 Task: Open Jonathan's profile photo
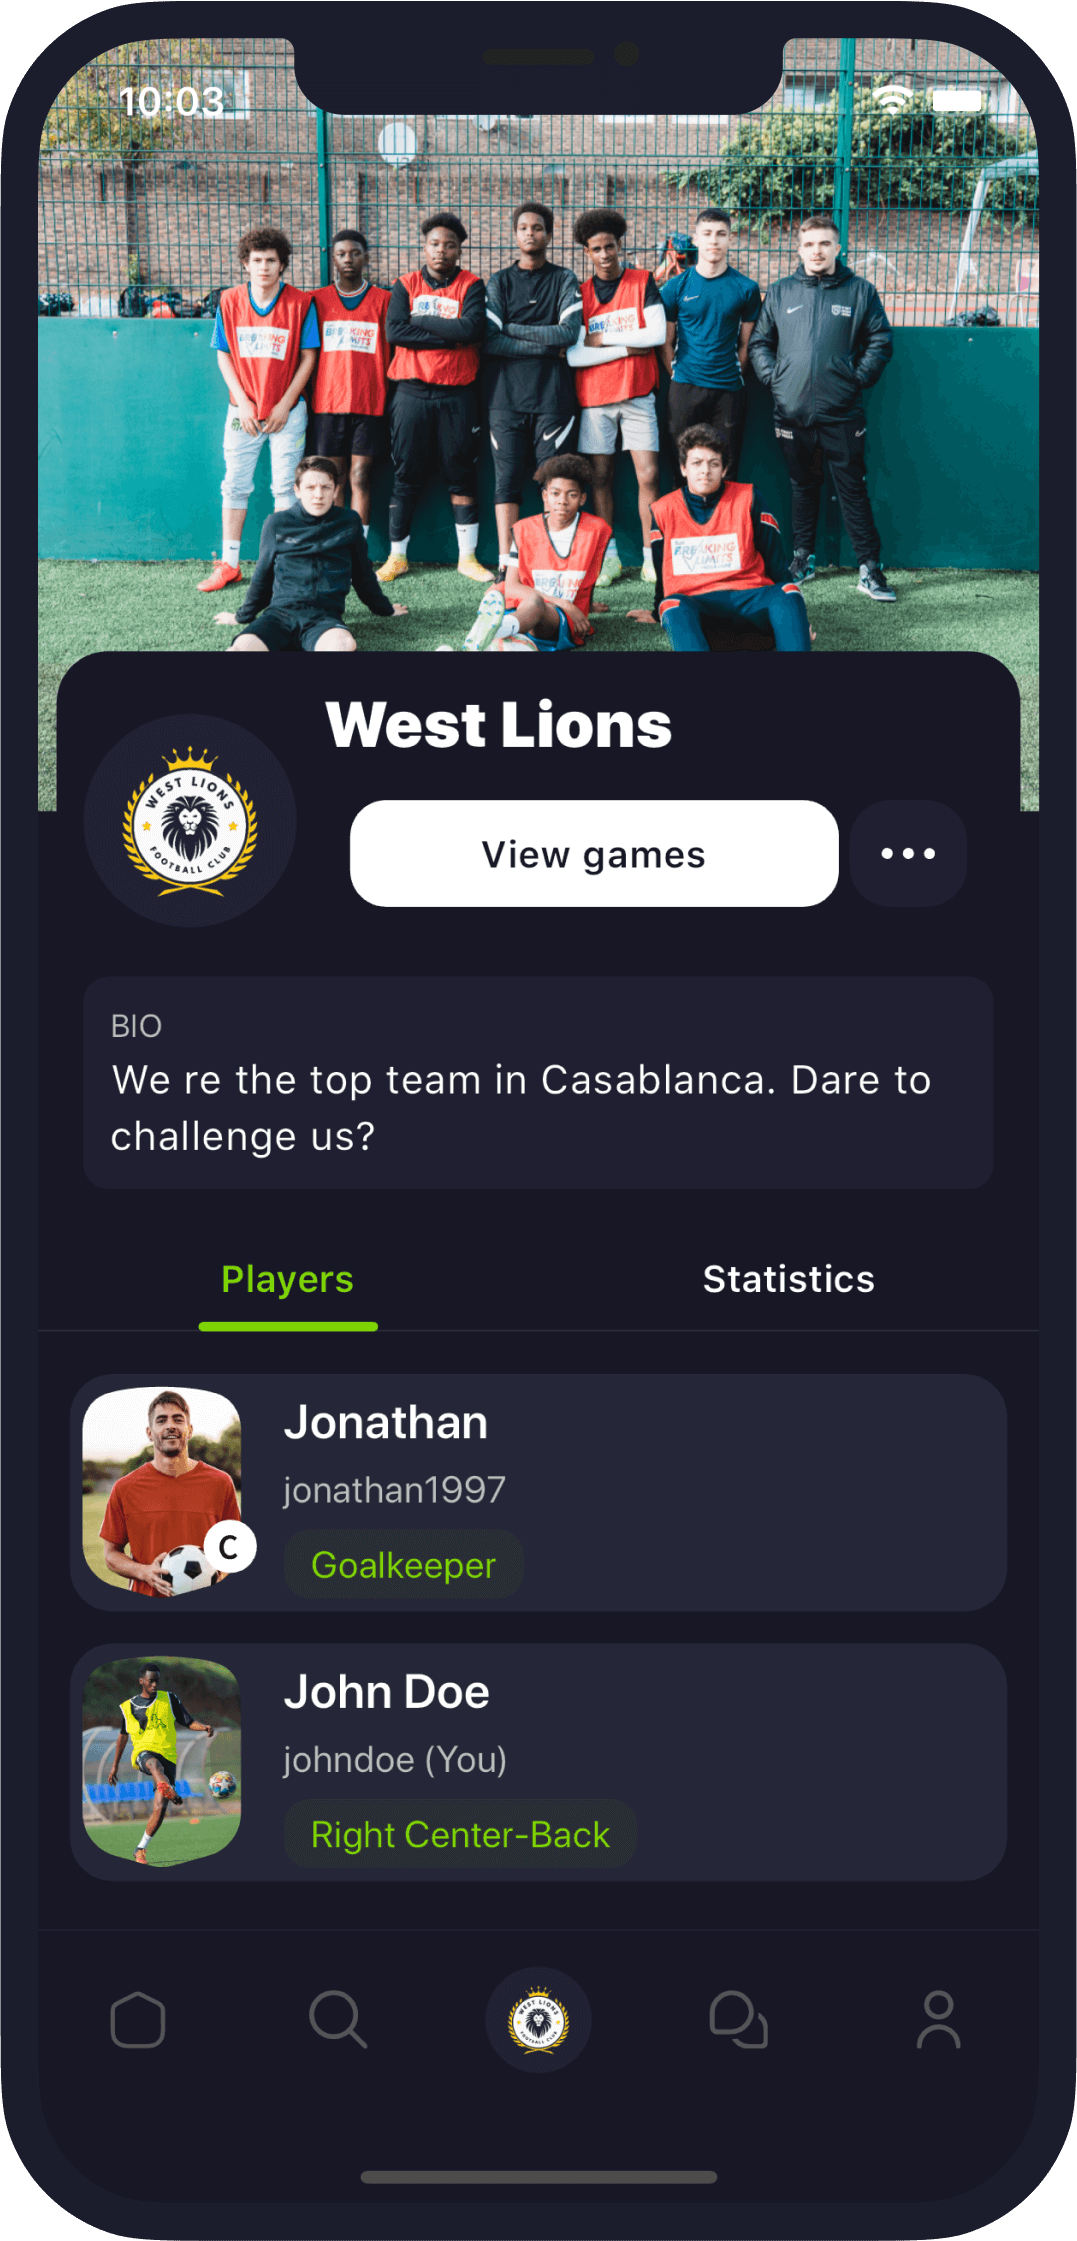click(x=162, y=1490)
